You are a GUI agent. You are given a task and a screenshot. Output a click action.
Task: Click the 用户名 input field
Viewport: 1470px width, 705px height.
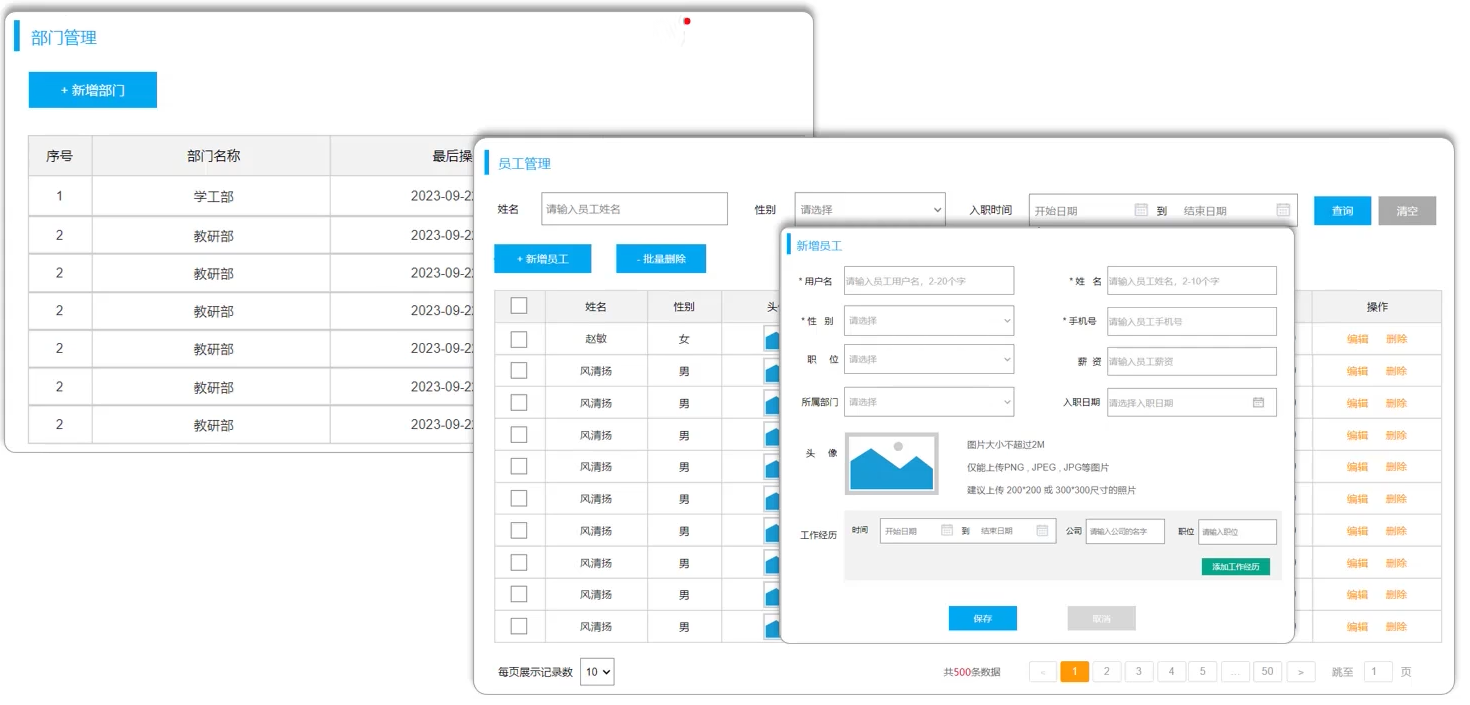tap(928, 281)
